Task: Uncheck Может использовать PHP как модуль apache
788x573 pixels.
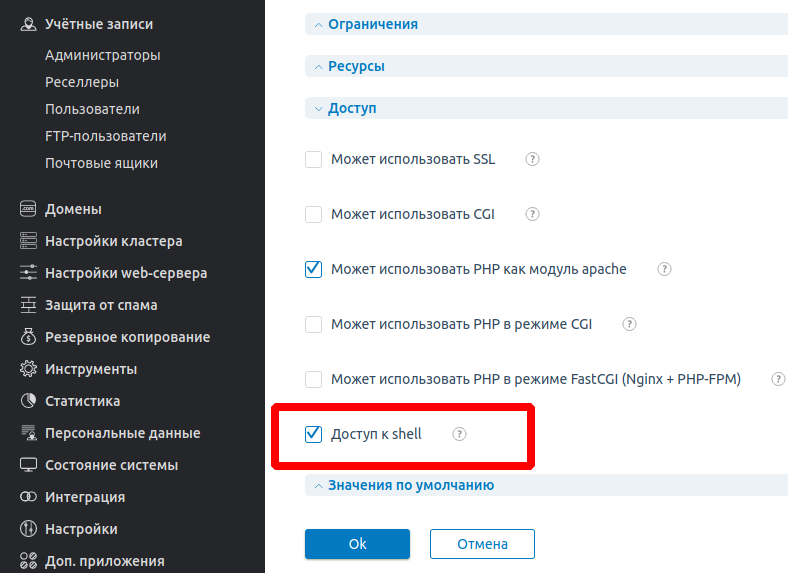Action: (x=314, y=269)
